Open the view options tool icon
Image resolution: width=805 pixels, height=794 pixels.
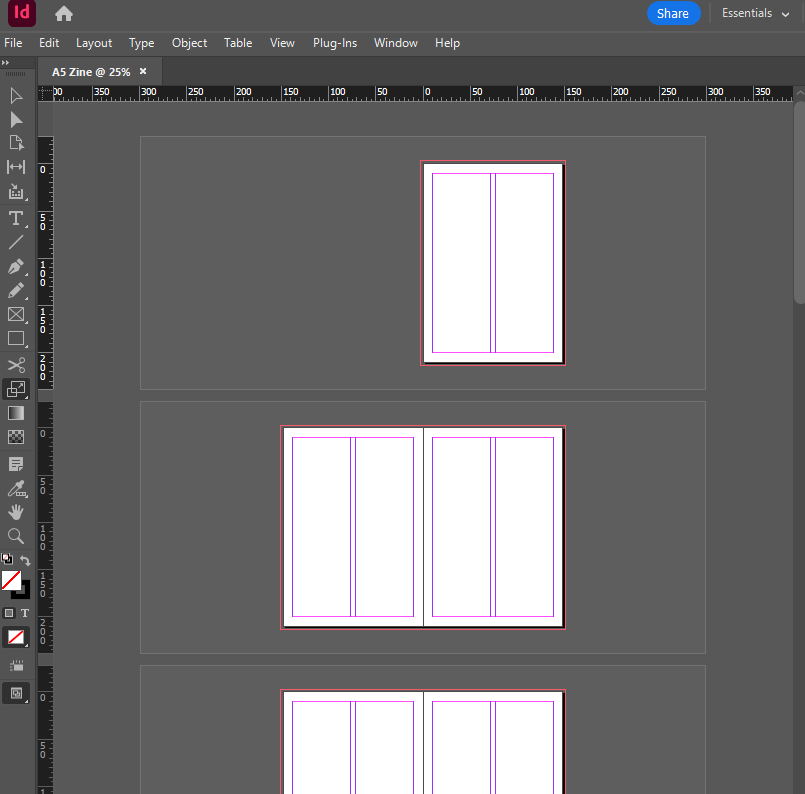[16, 666]
